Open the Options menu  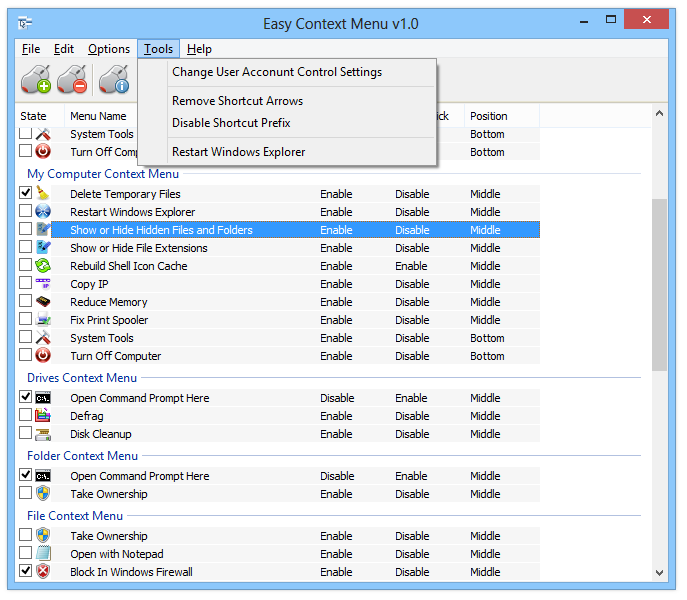pos(109,49)
